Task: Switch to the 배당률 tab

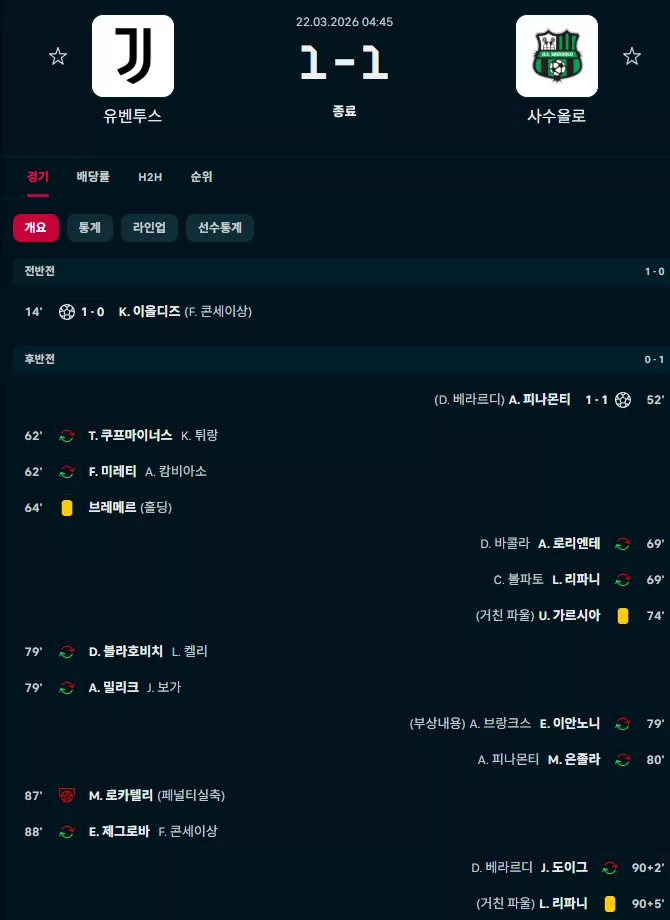Action: click(93, 177)
